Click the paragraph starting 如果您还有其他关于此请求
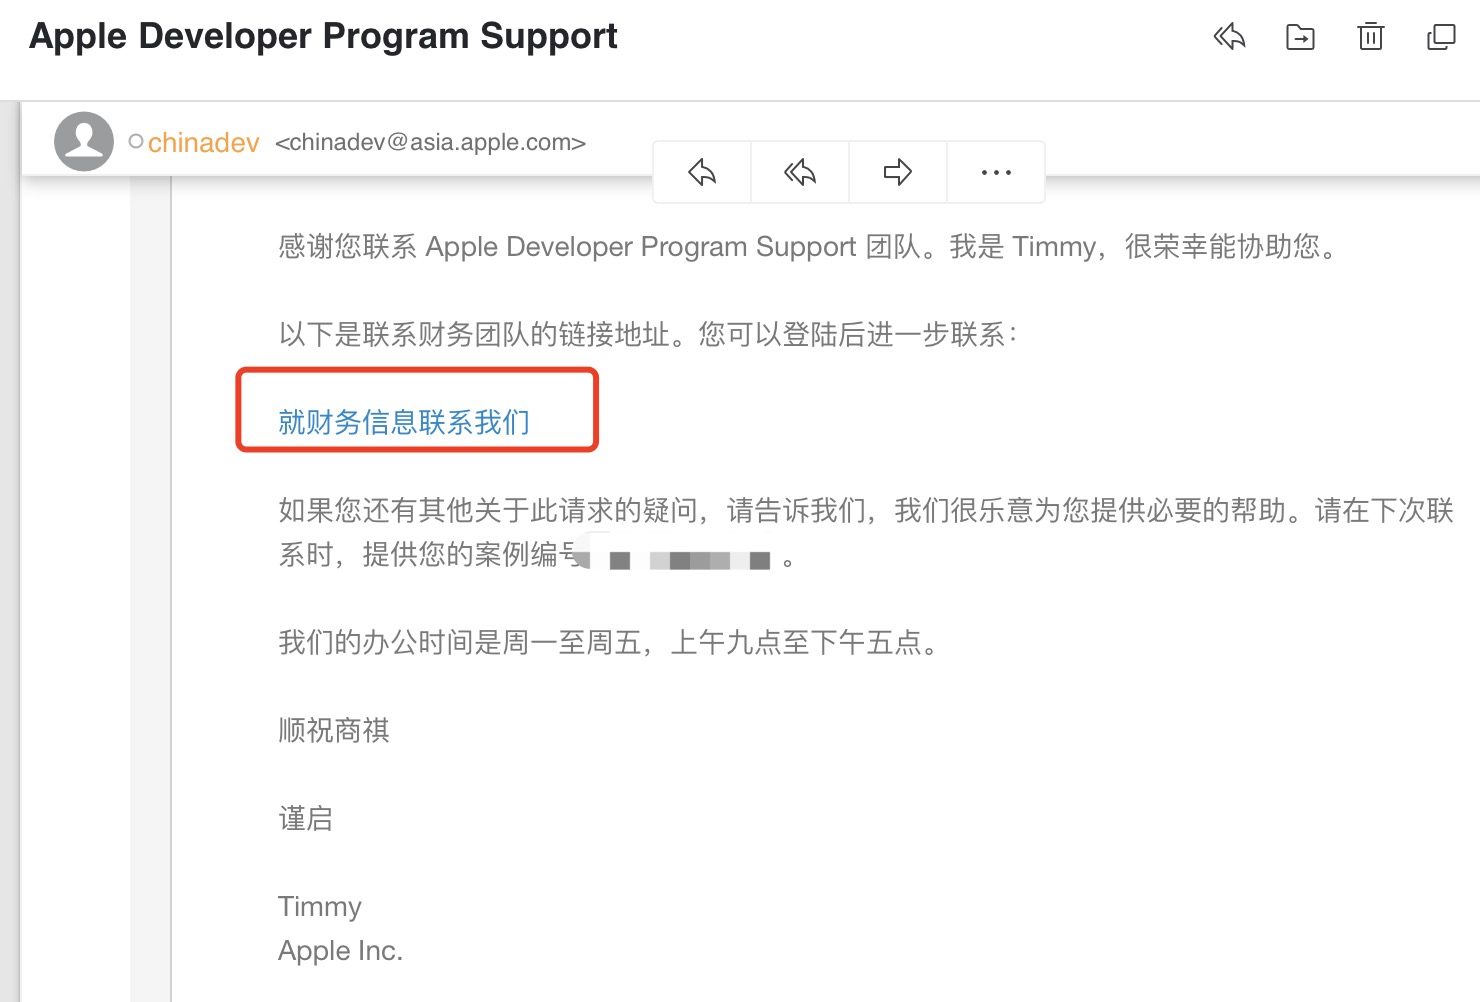1480x1002 pixels. pos(866,532)
